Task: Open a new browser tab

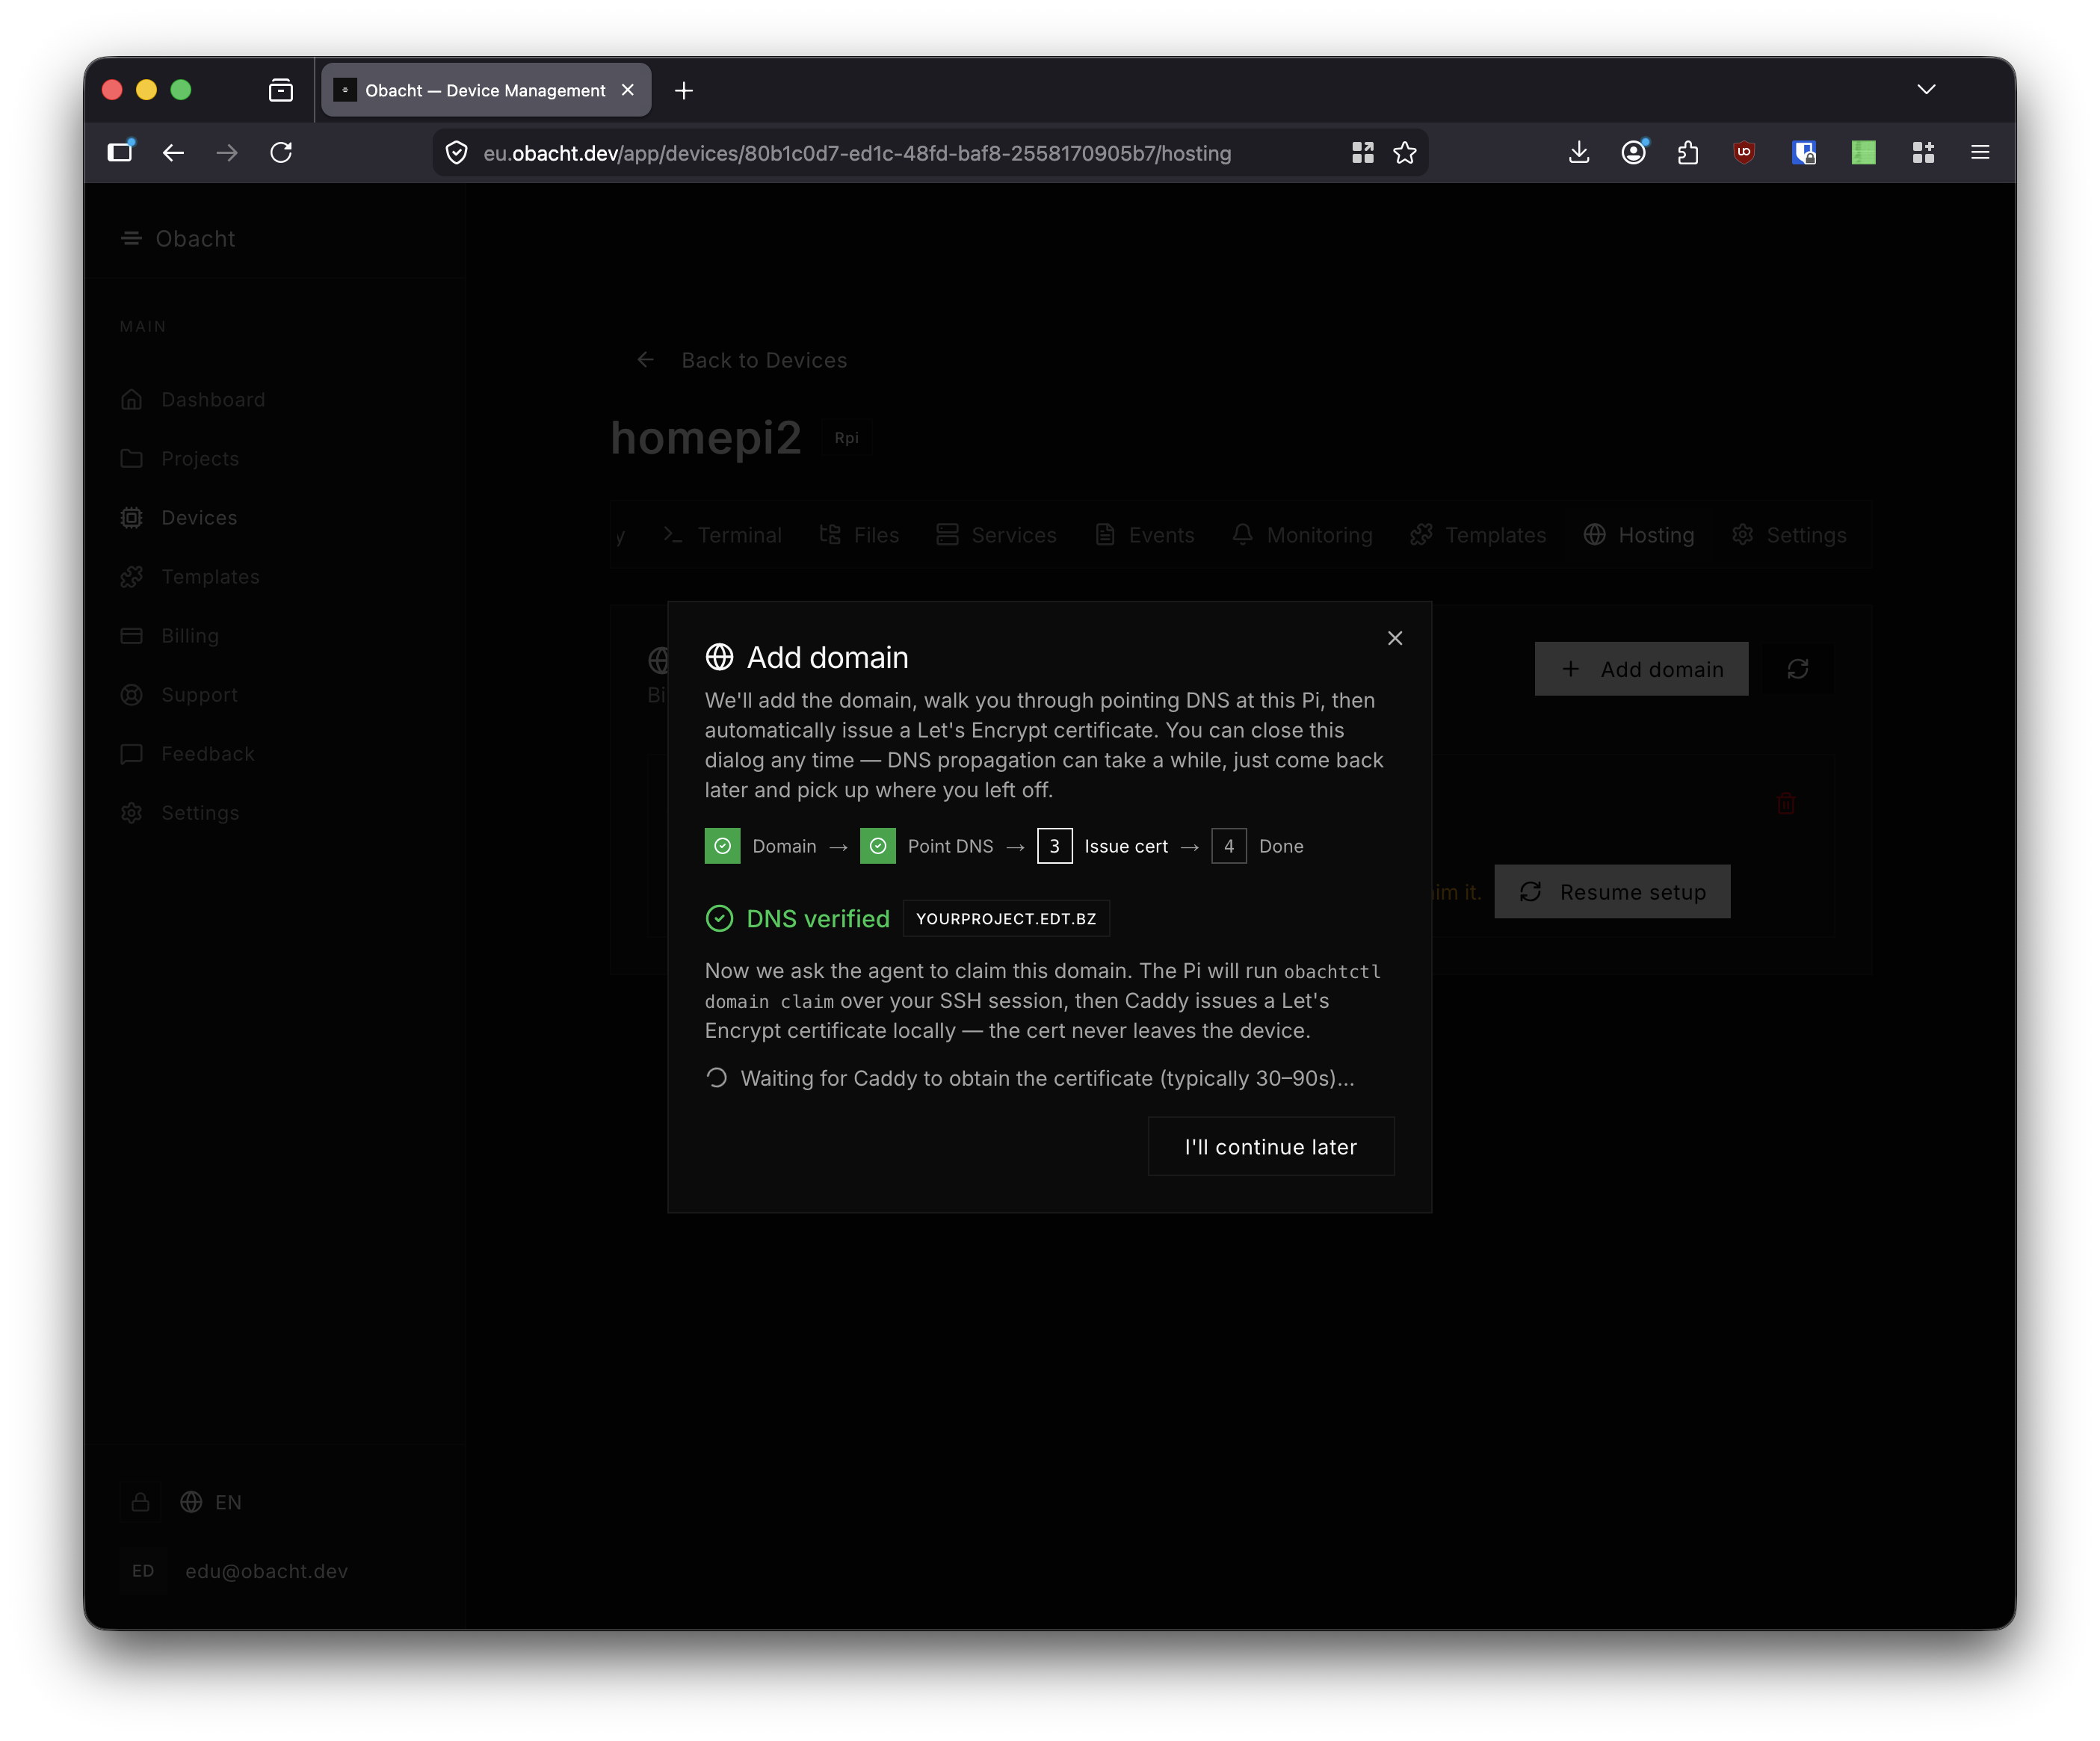Action: click(x=684, y=90)
